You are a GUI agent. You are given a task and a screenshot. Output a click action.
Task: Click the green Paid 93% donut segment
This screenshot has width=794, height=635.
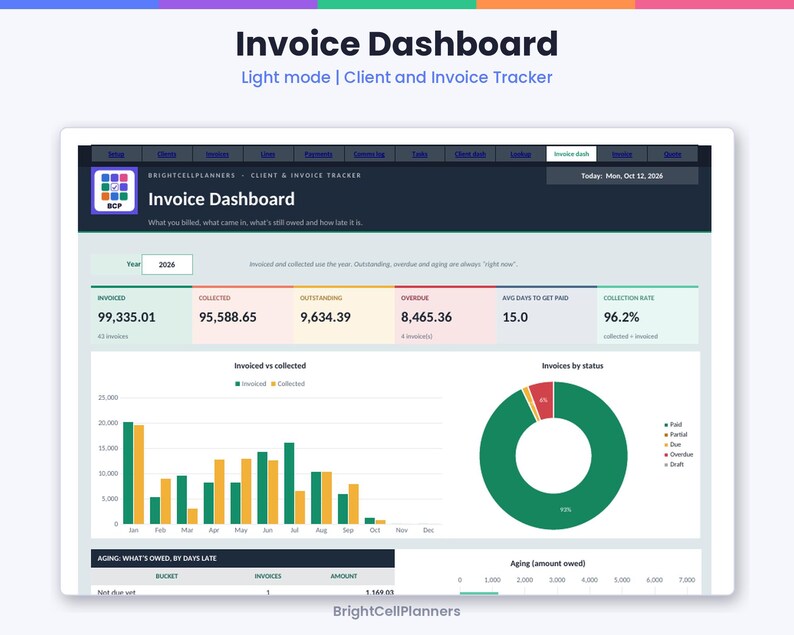tap(566, 509)
